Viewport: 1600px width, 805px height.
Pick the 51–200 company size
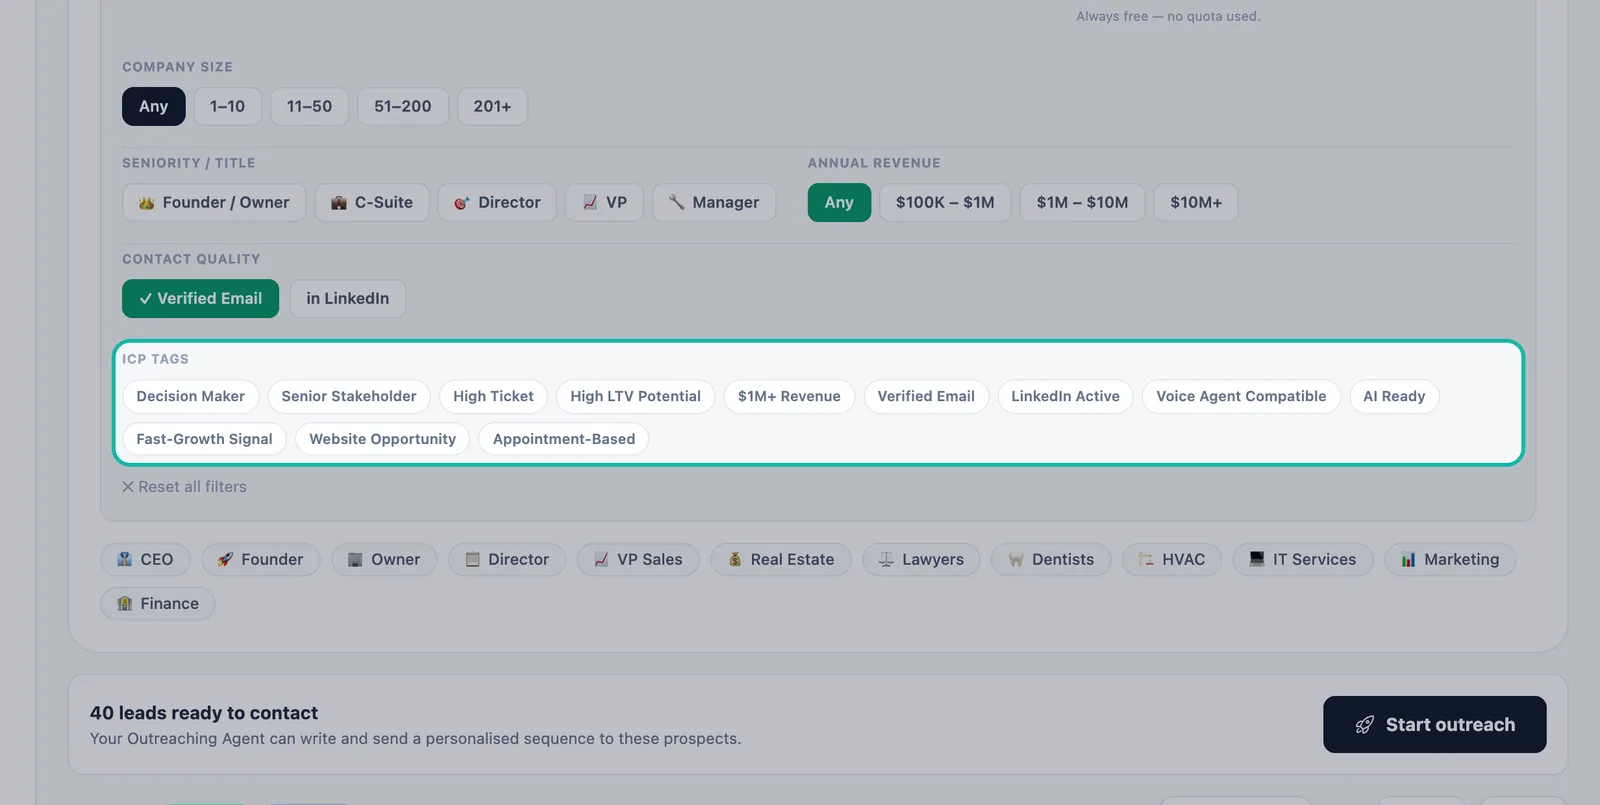pos(402,106)
